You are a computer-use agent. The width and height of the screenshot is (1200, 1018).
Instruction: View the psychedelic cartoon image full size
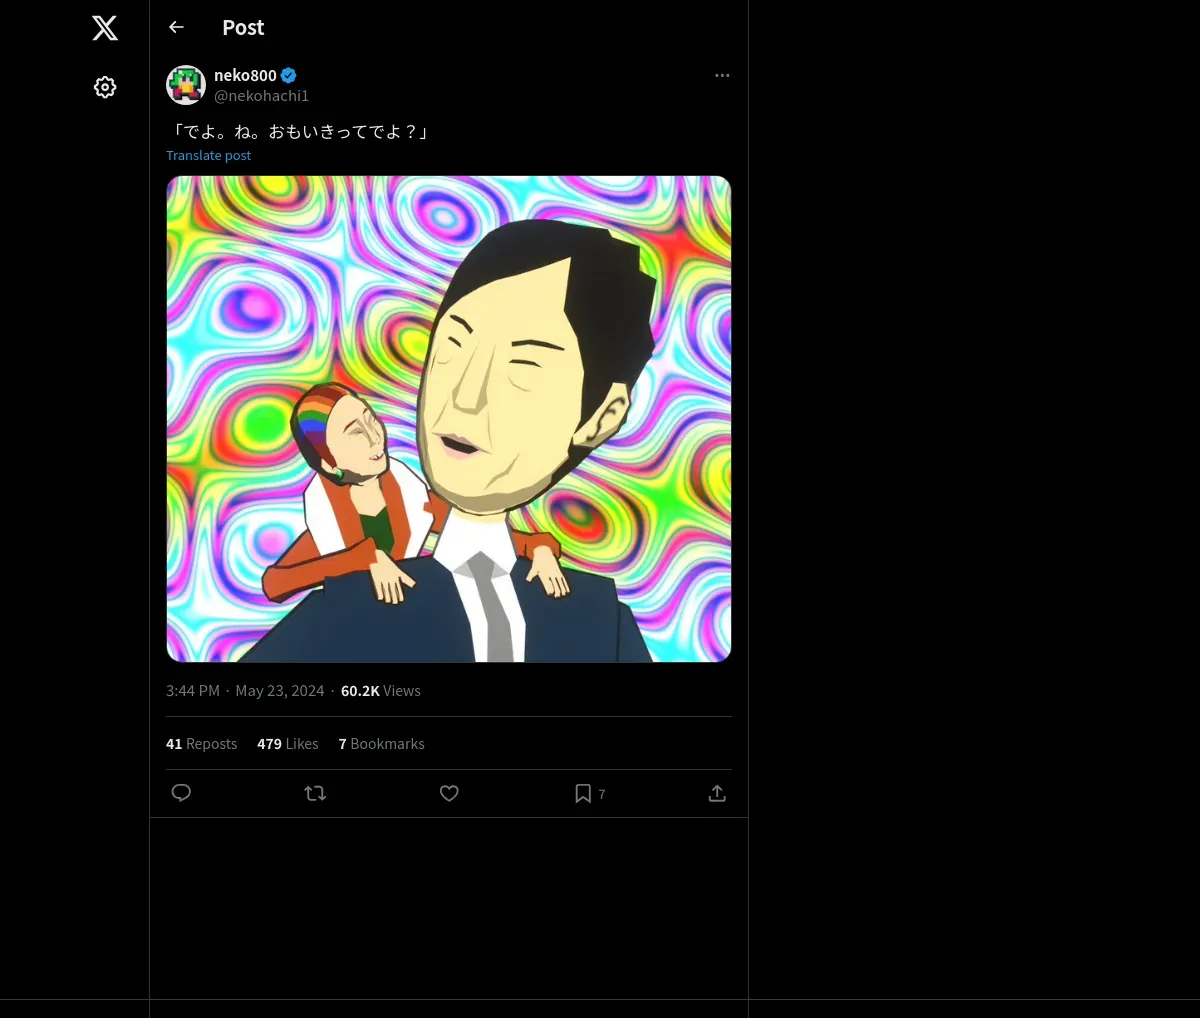pos(449,419)
